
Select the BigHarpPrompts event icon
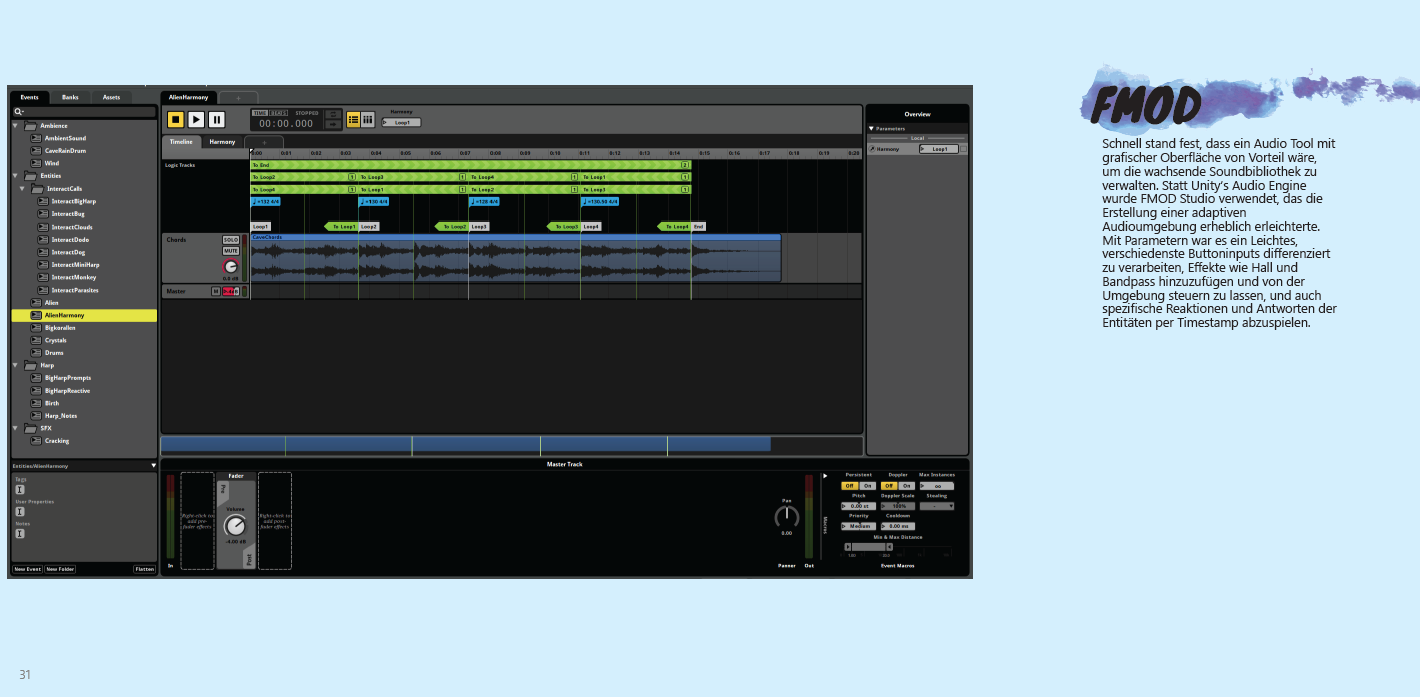(36, 378)
